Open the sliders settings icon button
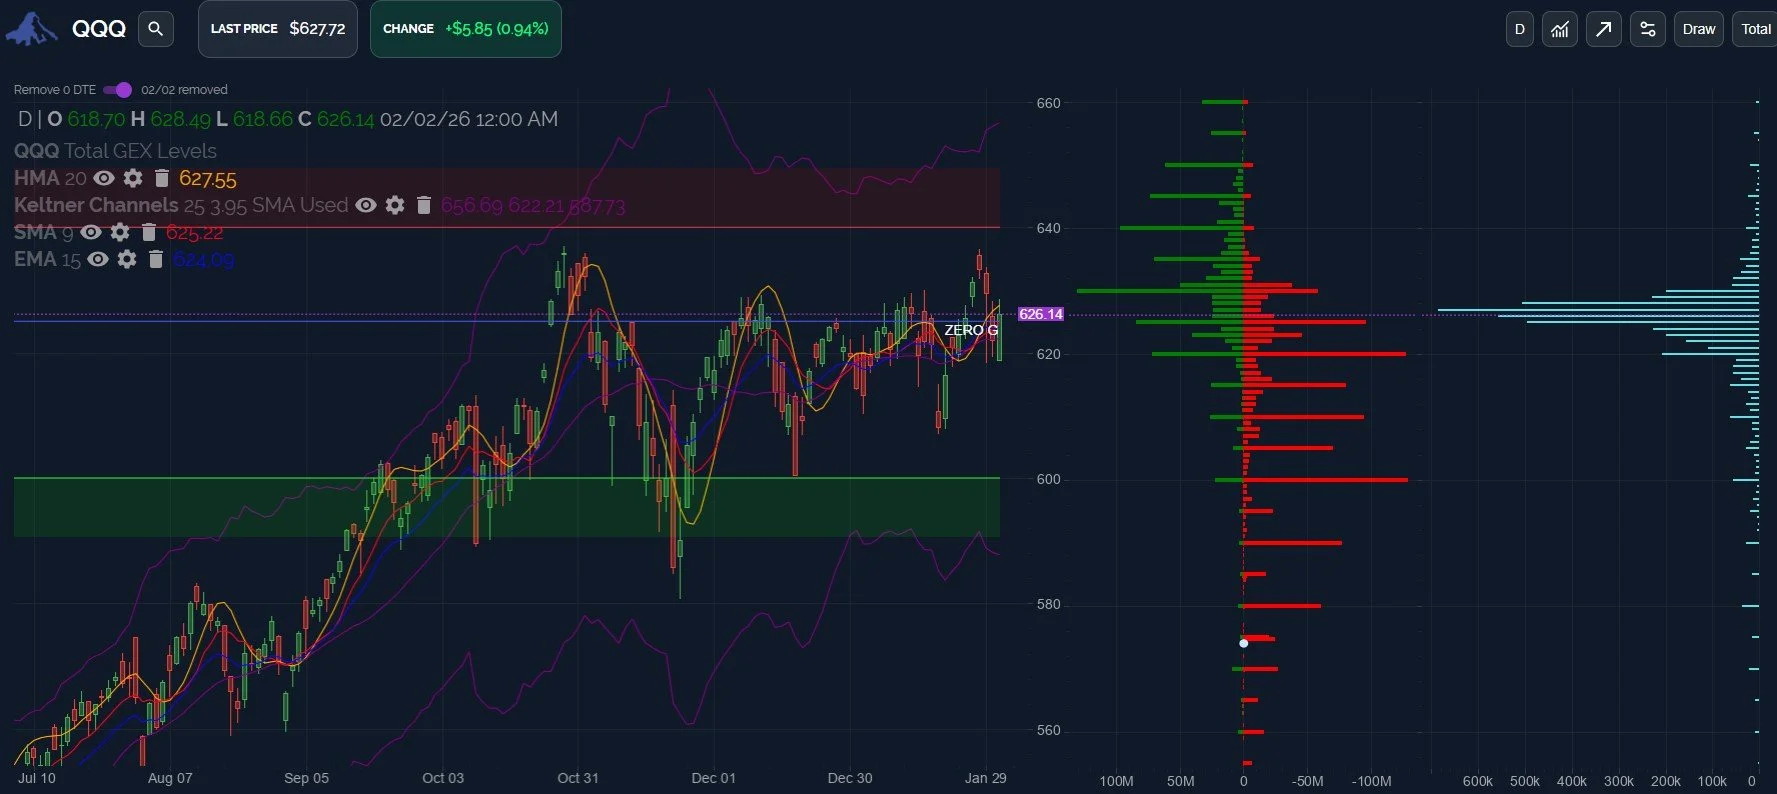This screenshot has height=794, width=1777. pyautogui.click(x=1648, y=29)
